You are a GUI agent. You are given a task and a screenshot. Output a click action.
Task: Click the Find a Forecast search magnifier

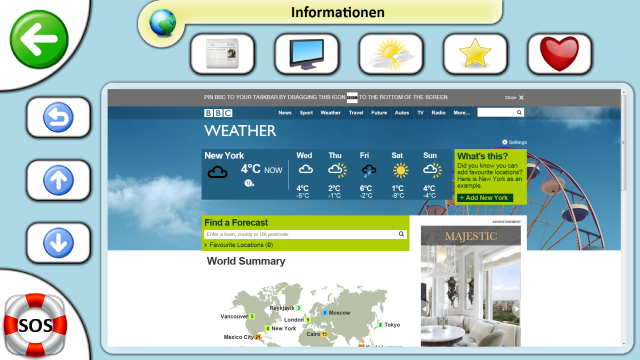401,234
